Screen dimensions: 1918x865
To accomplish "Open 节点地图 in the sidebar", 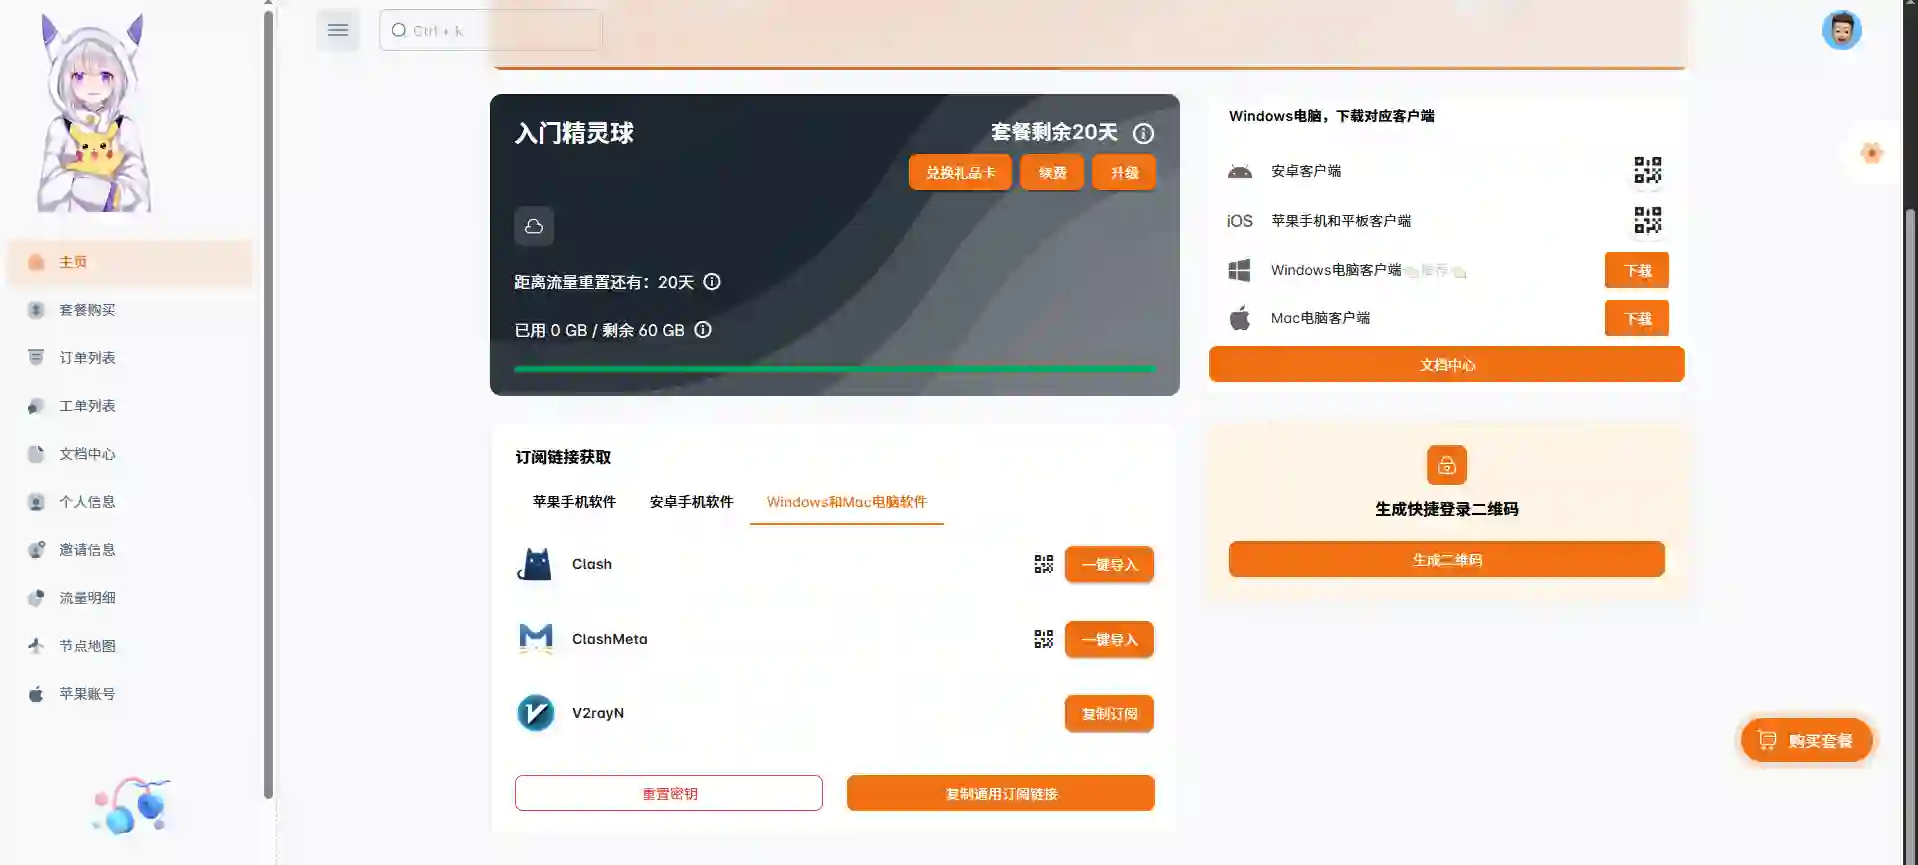I will [x=129, y=646].
